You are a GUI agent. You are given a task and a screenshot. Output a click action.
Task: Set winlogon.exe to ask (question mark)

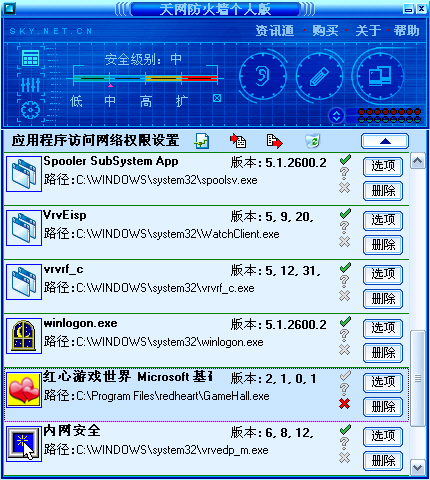click(x=344, y=335)
